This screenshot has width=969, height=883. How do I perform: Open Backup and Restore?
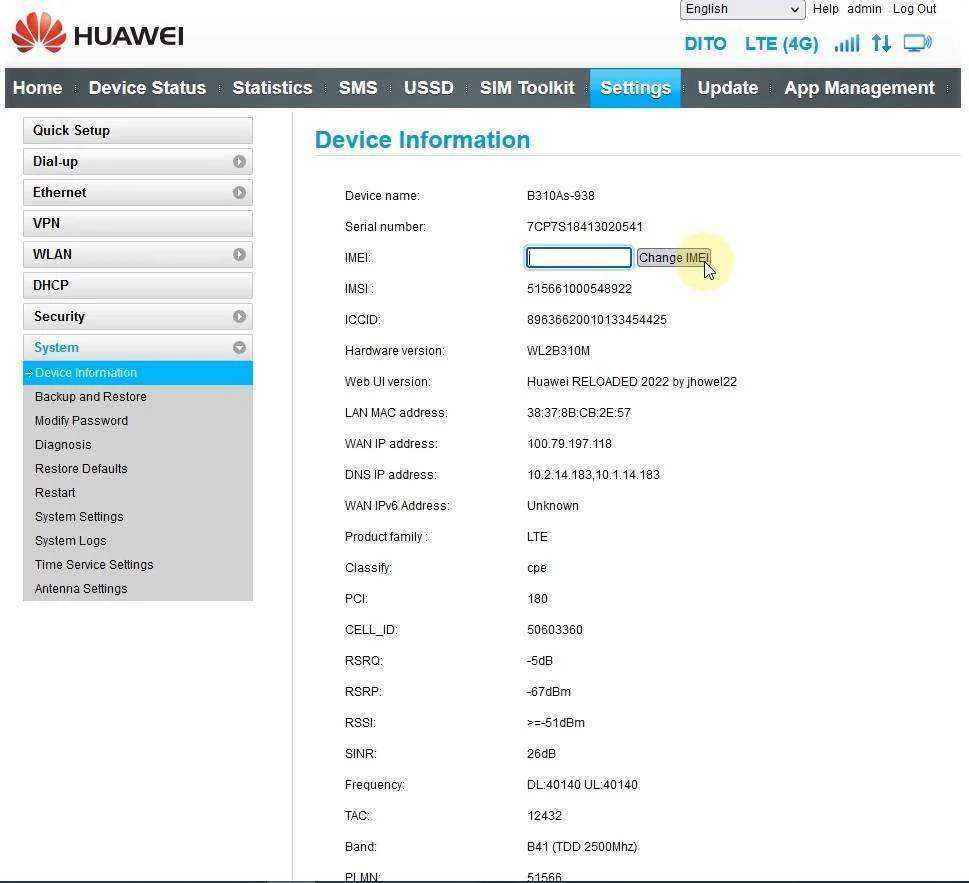[x=91, y=397]
